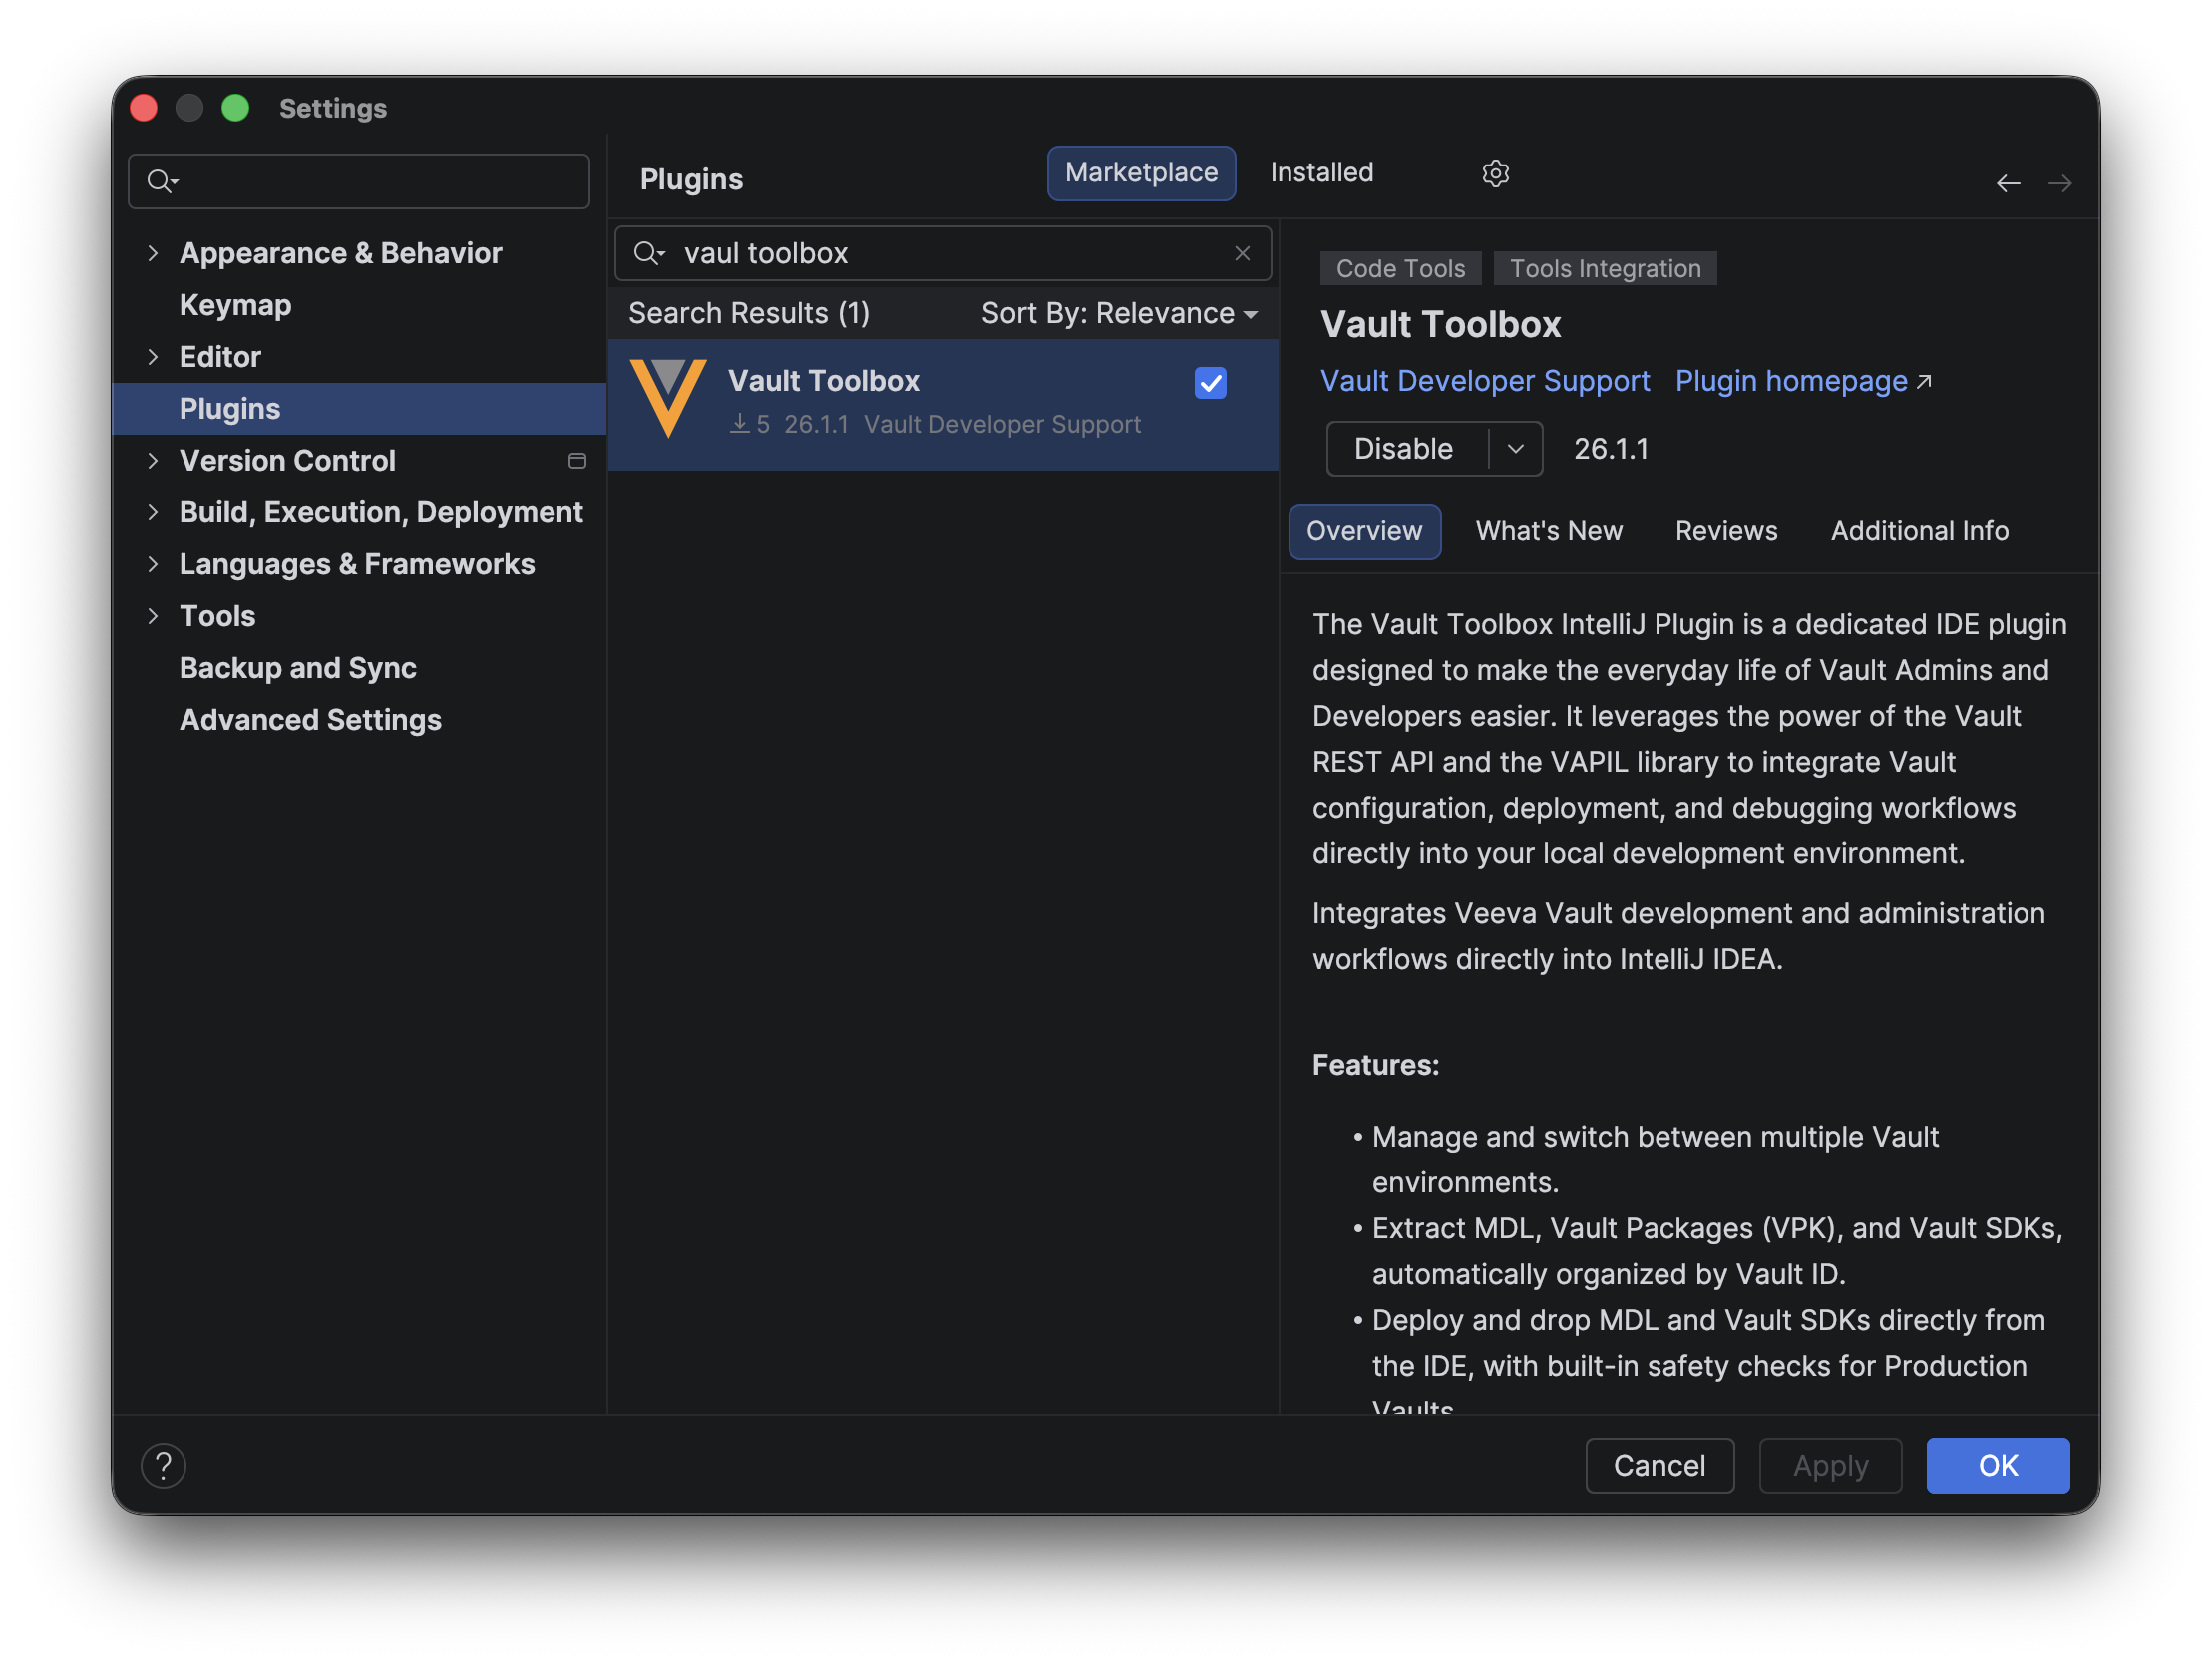Click the settings search magnifier icon
The width and height of the screenshot is (2212, 1663).
pos(162,182)
